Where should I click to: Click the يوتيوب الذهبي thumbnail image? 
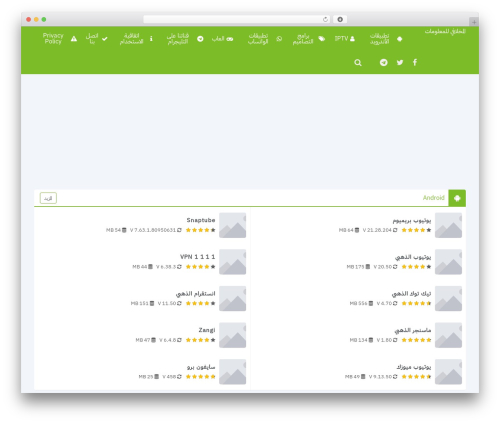click(x=448, y=262)
